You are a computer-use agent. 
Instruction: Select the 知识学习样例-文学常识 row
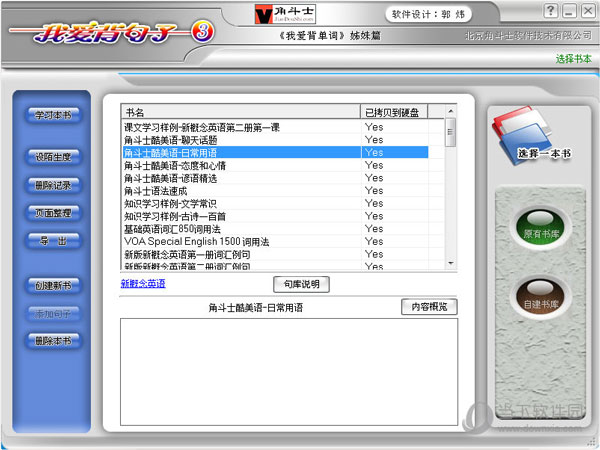click(x=276, y=203)
